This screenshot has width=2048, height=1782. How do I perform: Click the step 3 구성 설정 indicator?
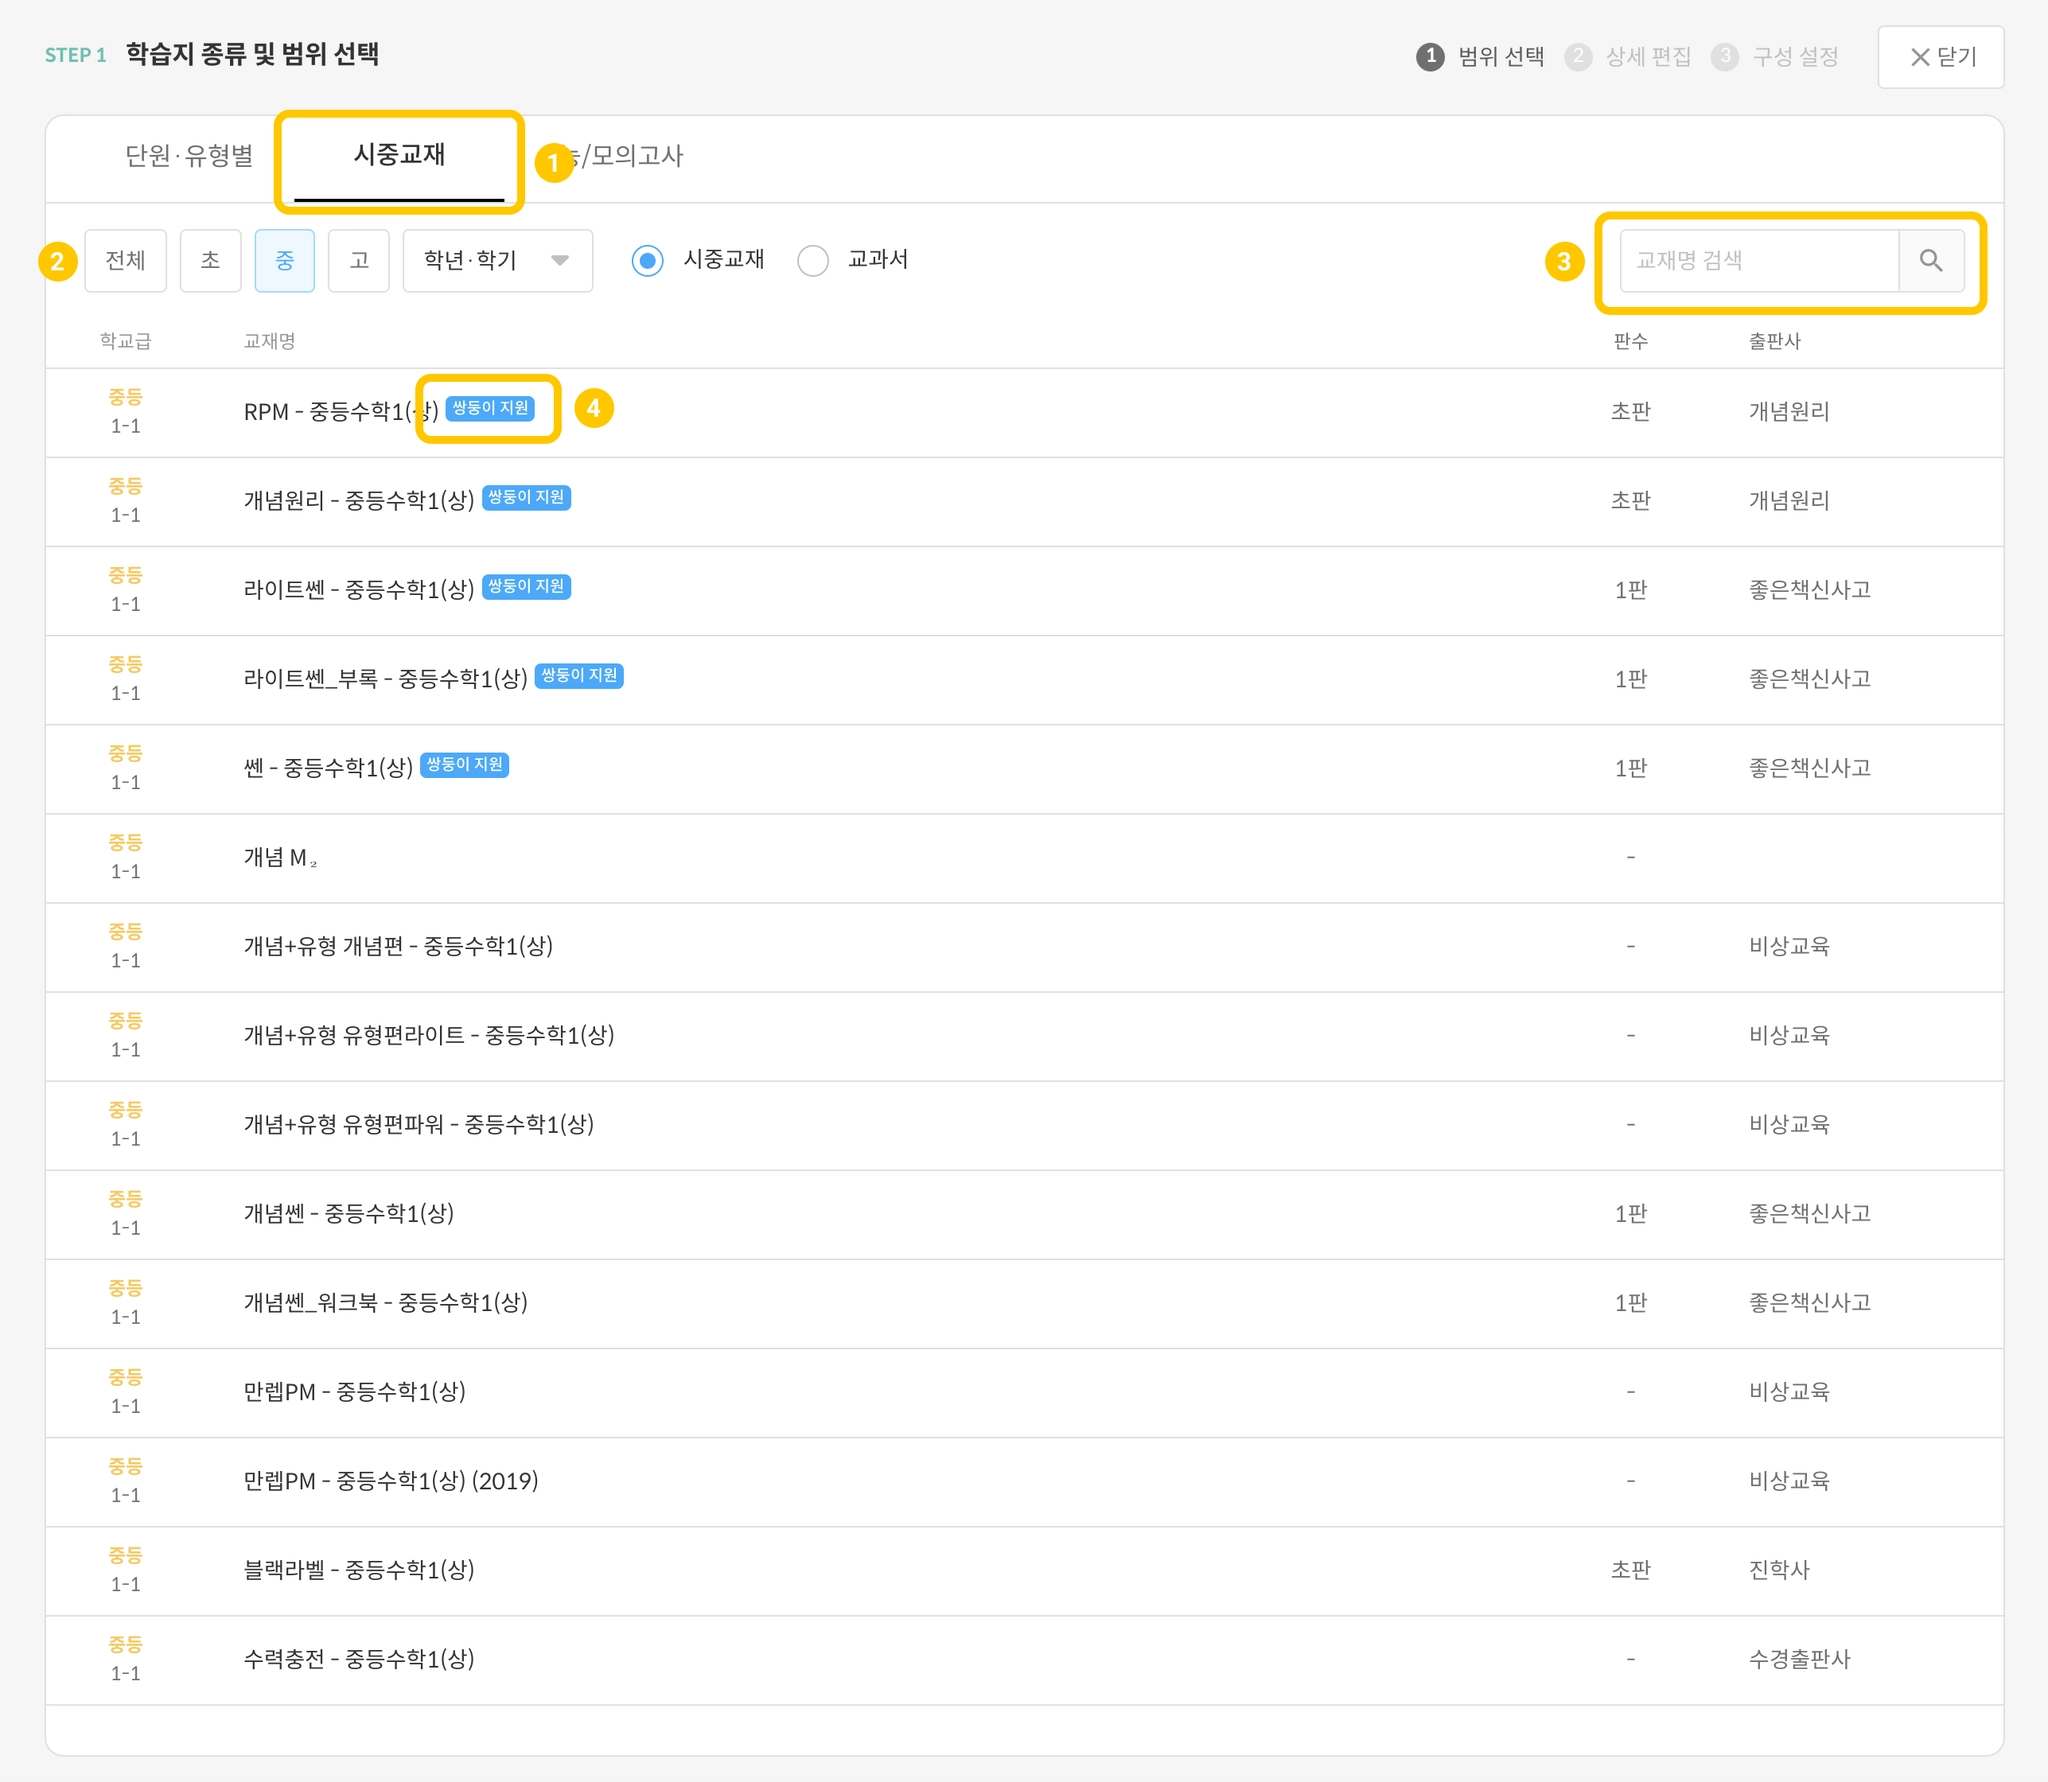tap(1776, 56)
